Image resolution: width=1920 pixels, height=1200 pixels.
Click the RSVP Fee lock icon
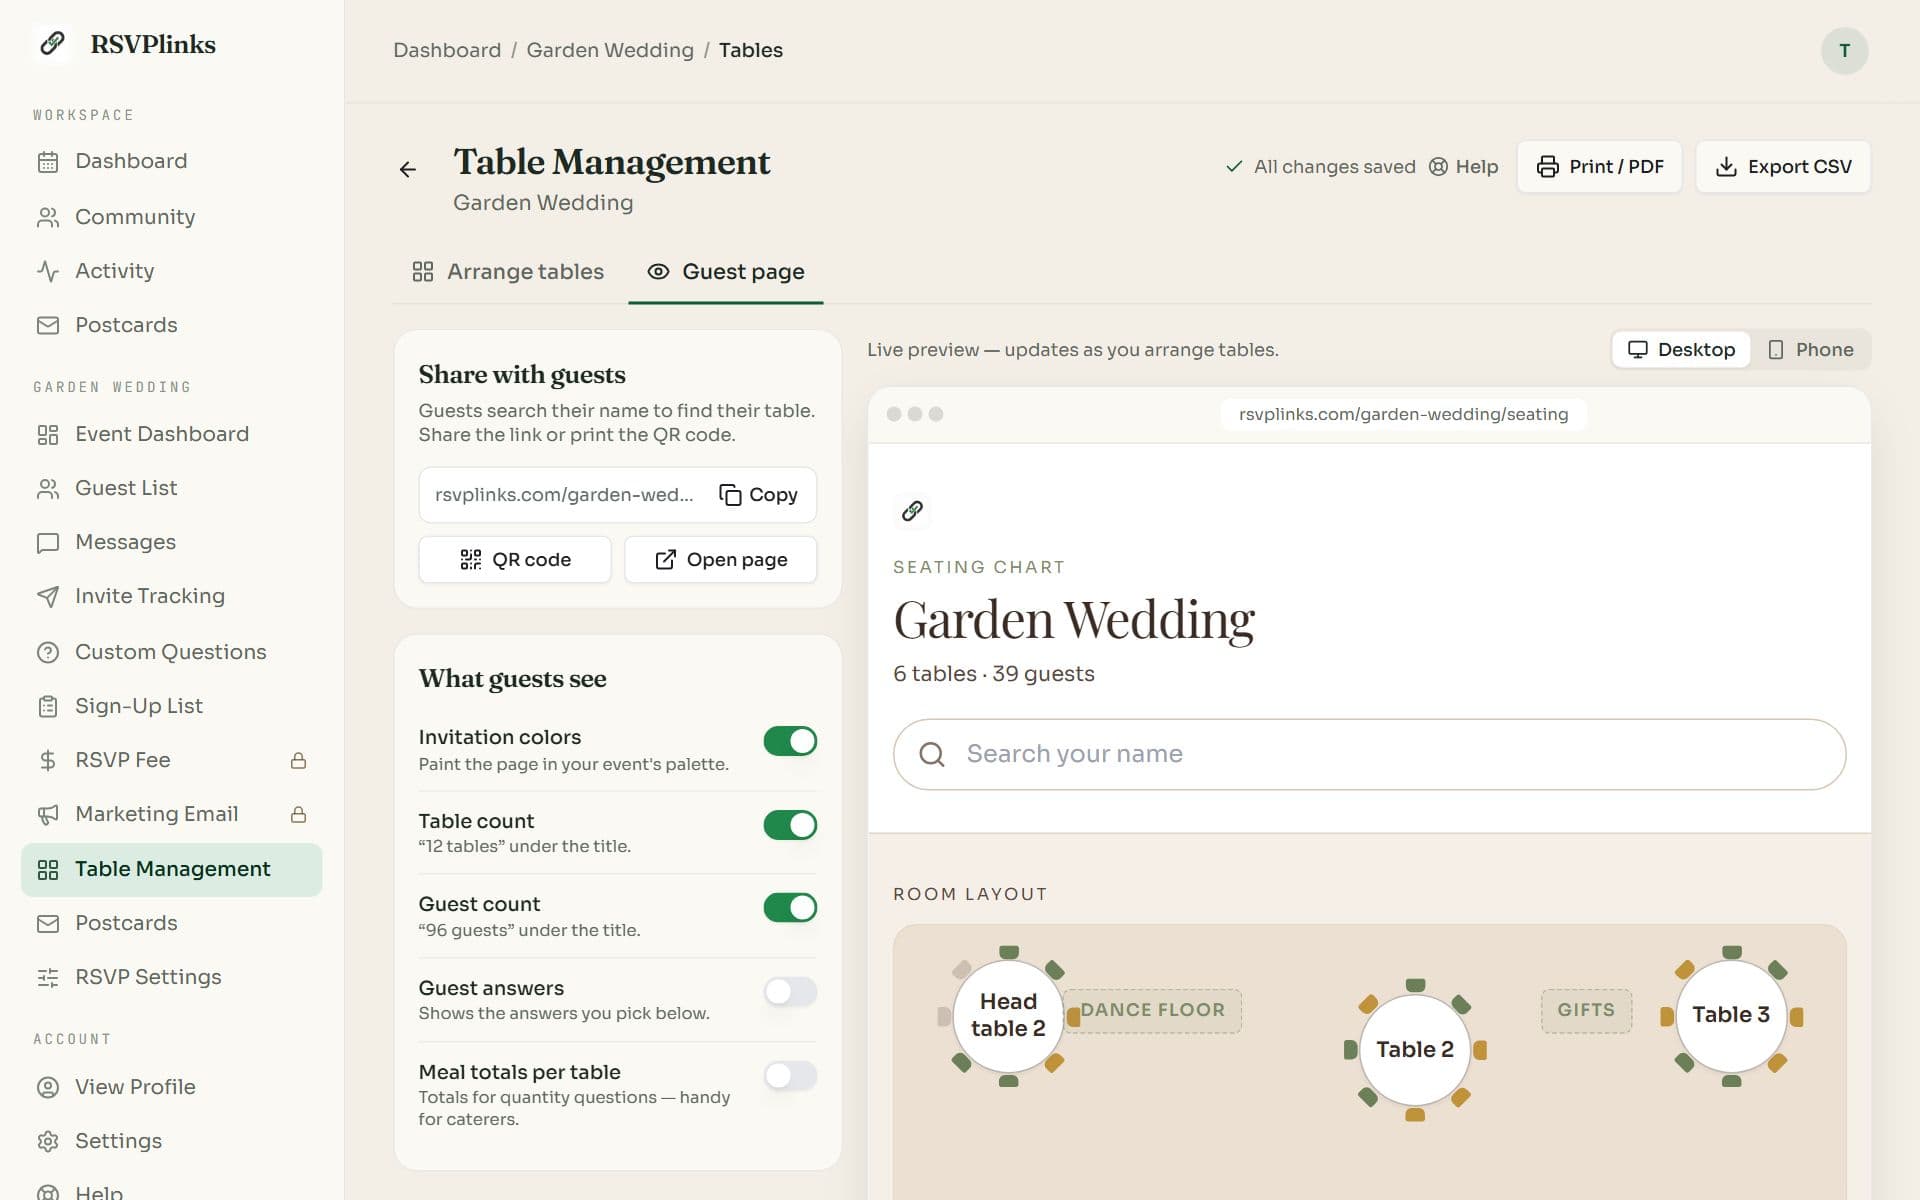(298, 760)
